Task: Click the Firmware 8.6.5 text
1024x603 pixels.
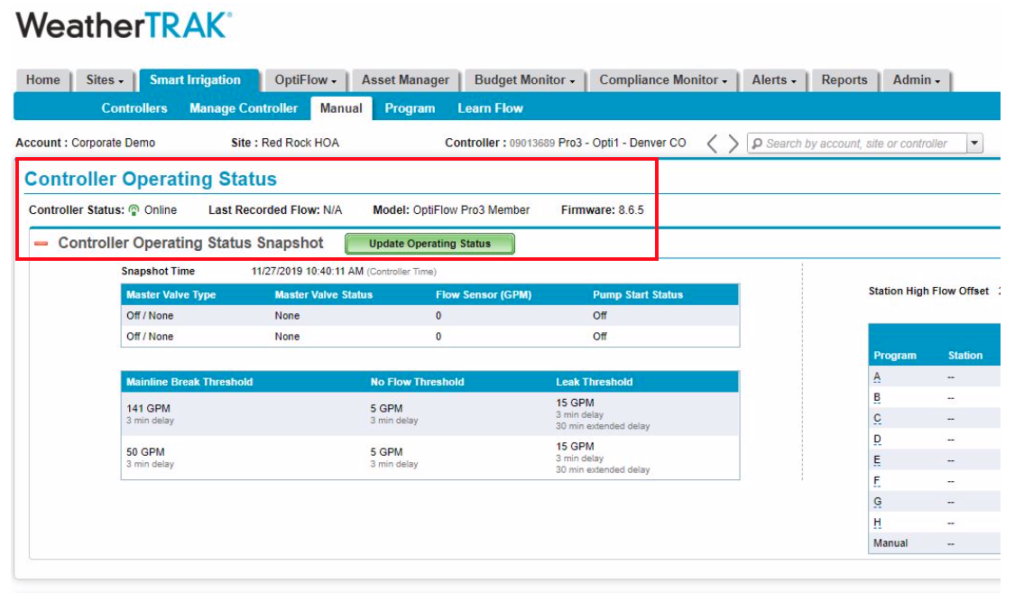Action: [x=602, y=210]
